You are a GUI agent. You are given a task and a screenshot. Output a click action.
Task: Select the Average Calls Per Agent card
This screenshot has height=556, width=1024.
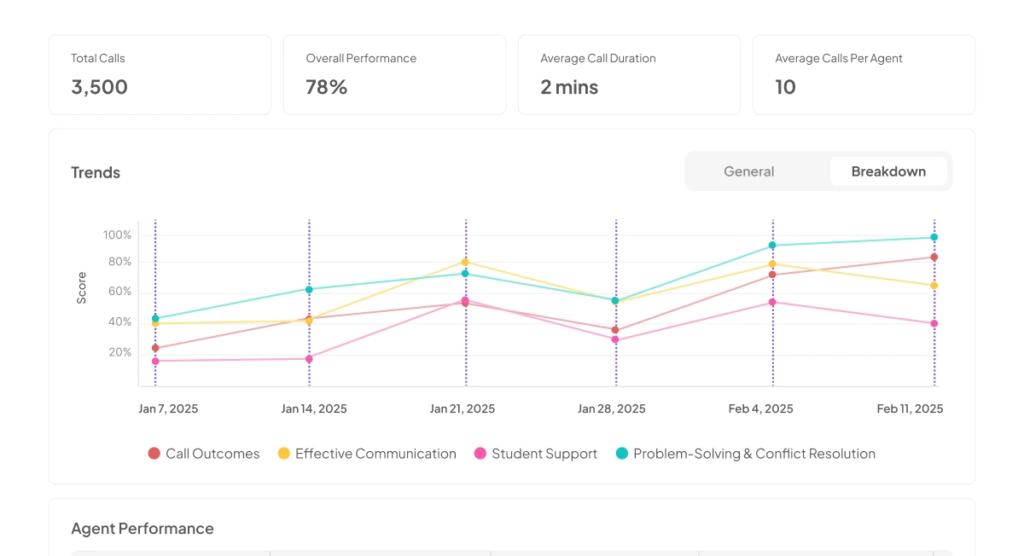(864, 75)
